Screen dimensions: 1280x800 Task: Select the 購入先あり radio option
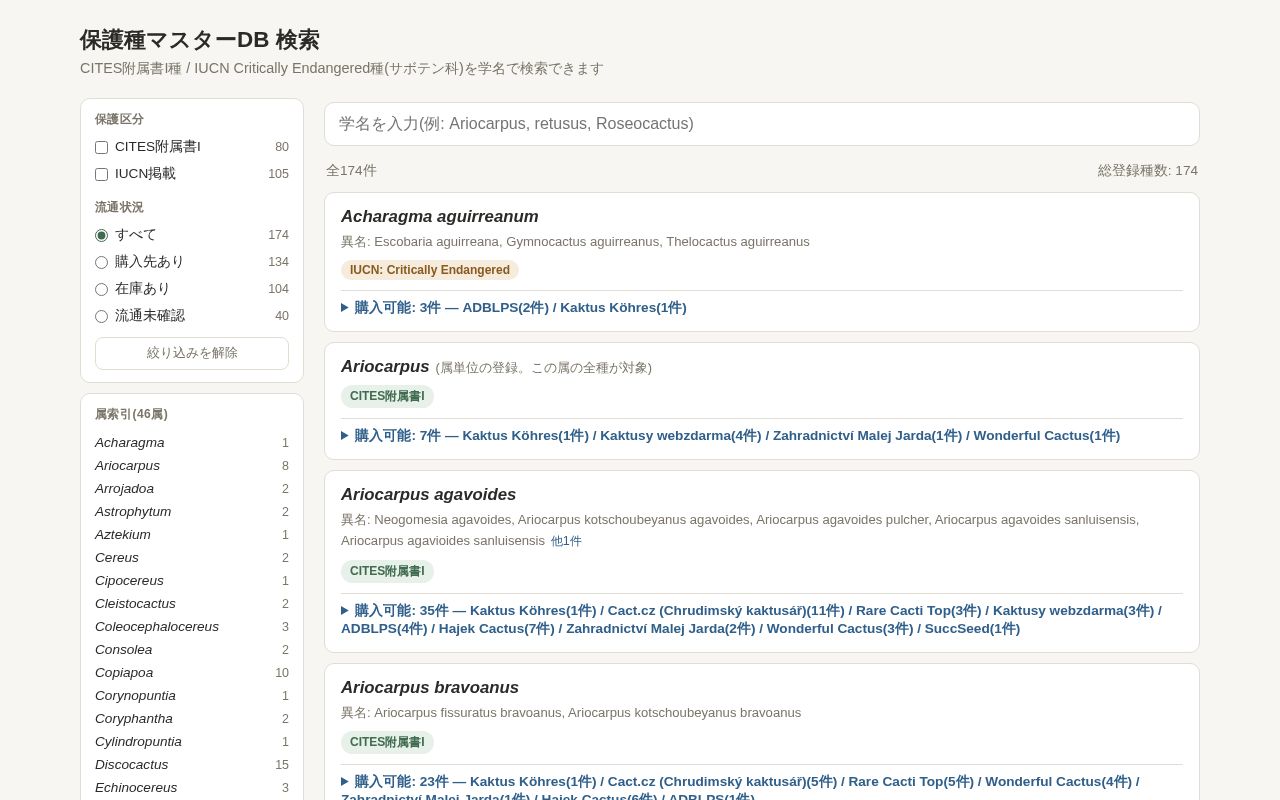(x=101, y=262)
